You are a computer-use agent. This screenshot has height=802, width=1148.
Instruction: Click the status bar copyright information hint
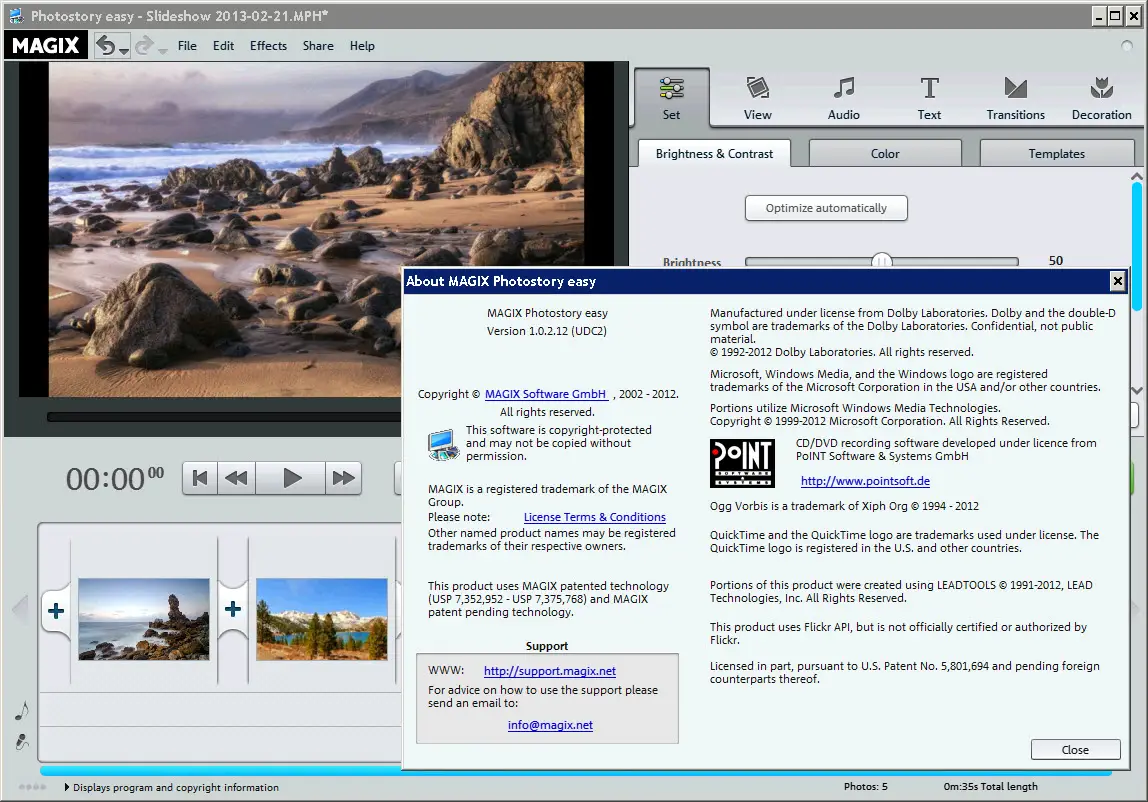tap(176, 787)
